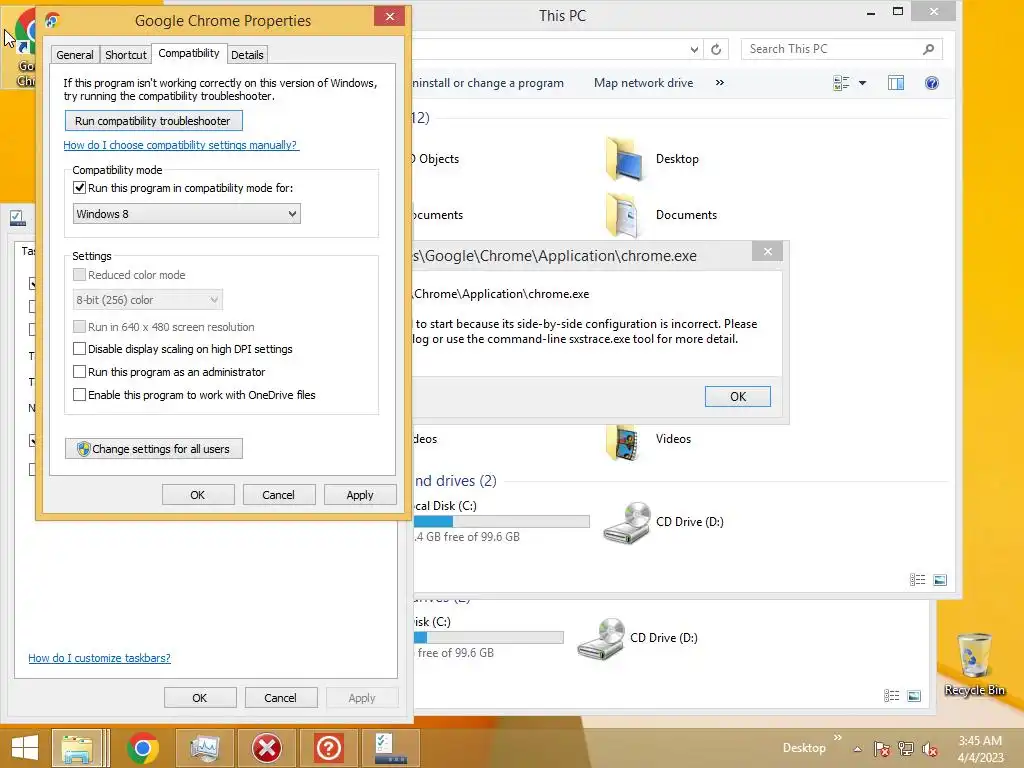This screenshot has height=768, width=1024.
Task: Toggle Reduced color mode checkbox
Action: [79, 275]
